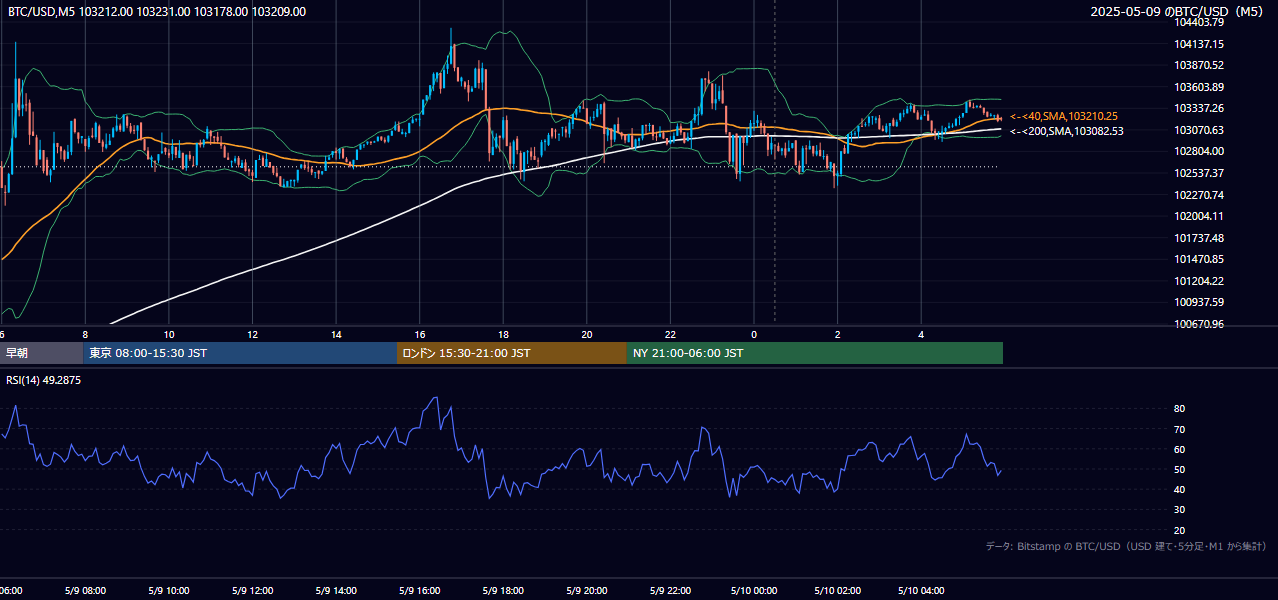Click the price axis value 100937.59
The width and height of the screenshot is (1278, 600).
click(1201, 302)
